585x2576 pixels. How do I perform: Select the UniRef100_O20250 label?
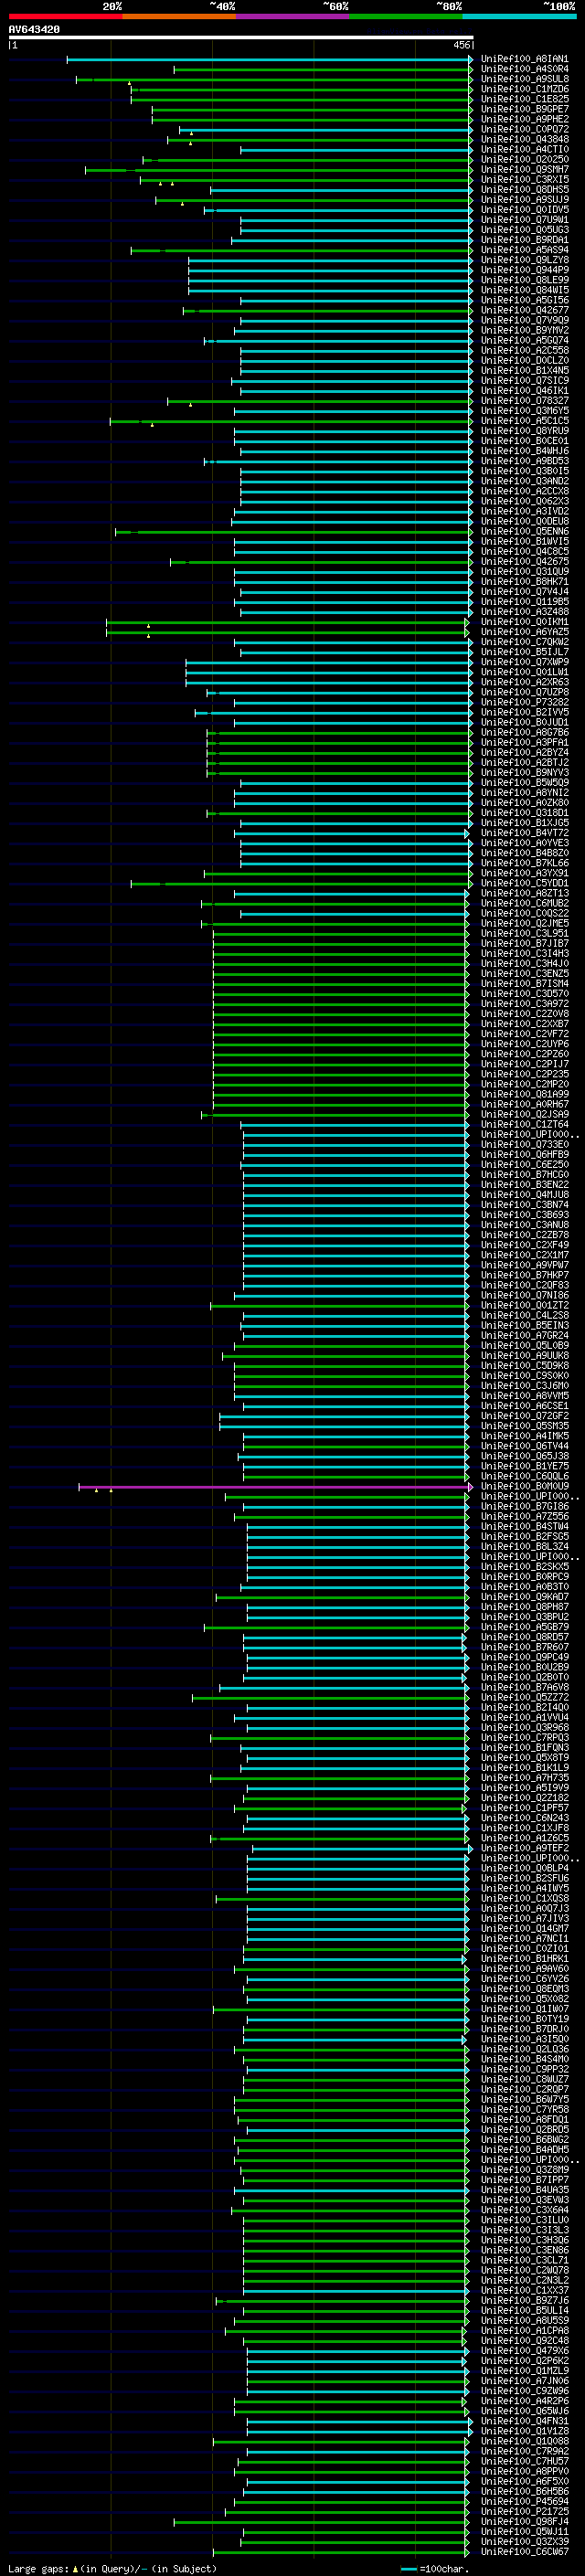pos(525,160)
